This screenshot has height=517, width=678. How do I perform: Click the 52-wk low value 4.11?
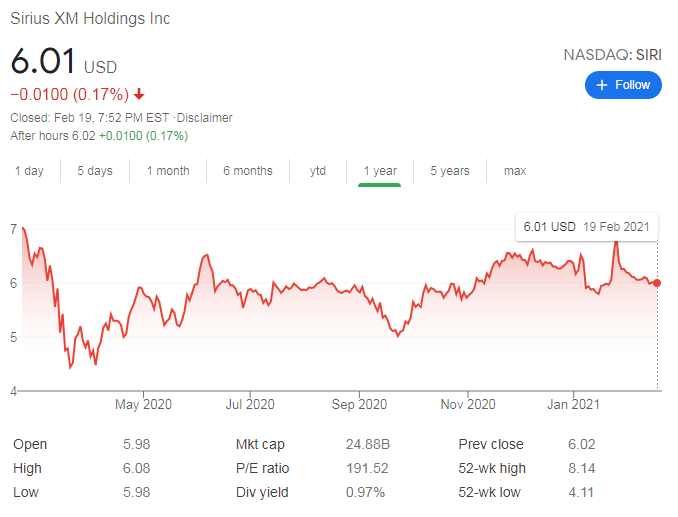click(x=581, y=492)
